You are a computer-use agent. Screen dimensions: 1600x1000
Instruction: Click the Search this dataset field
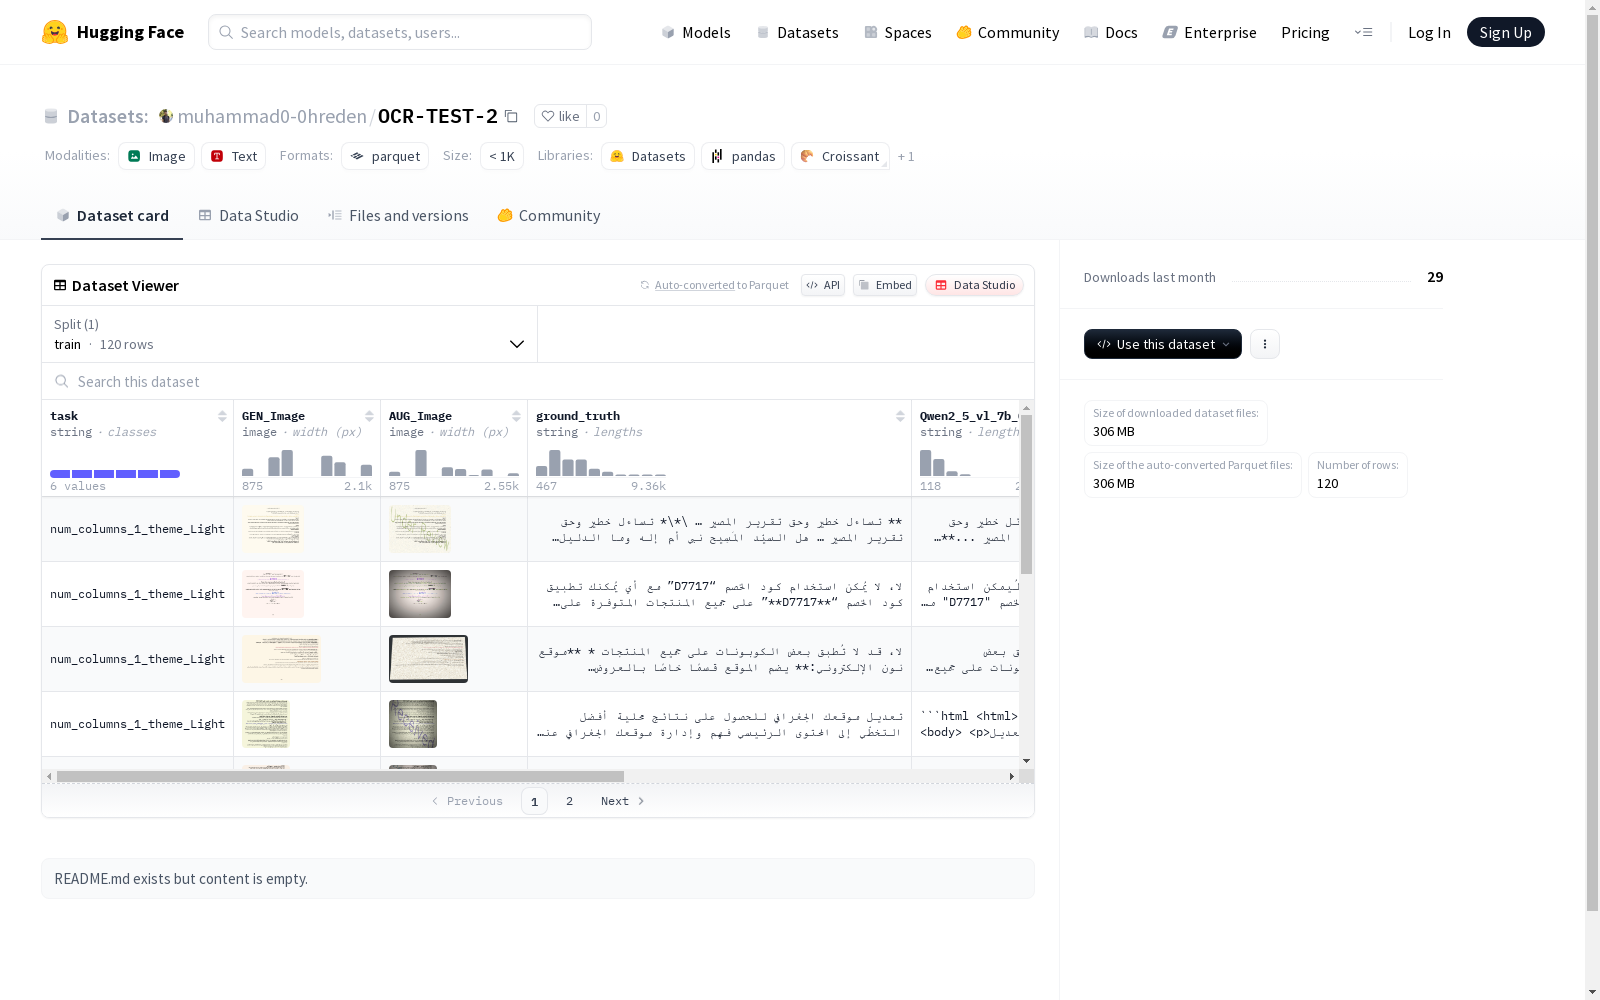[x=538, y=381]
